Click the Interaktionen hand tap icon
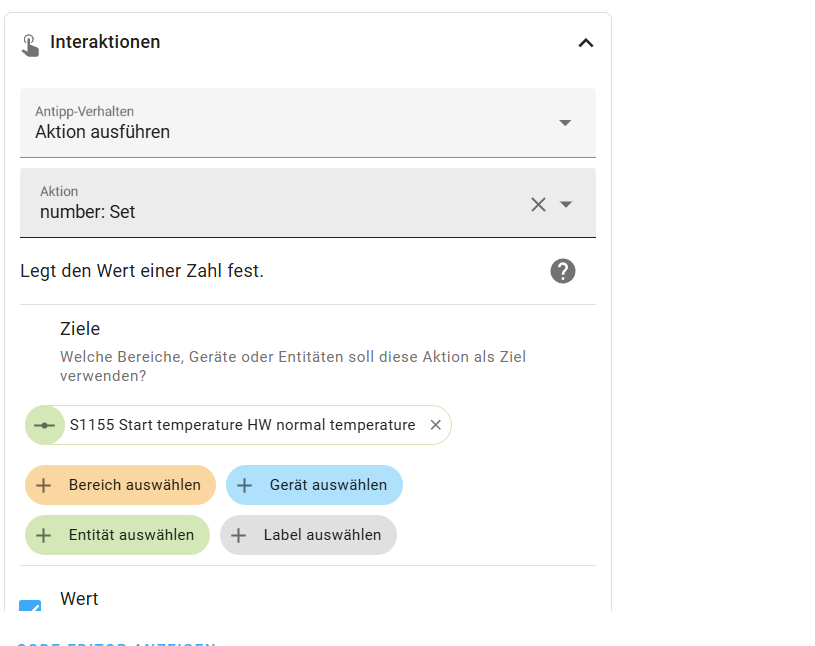This screenshot has width=815, height=646. coord(30,44)
